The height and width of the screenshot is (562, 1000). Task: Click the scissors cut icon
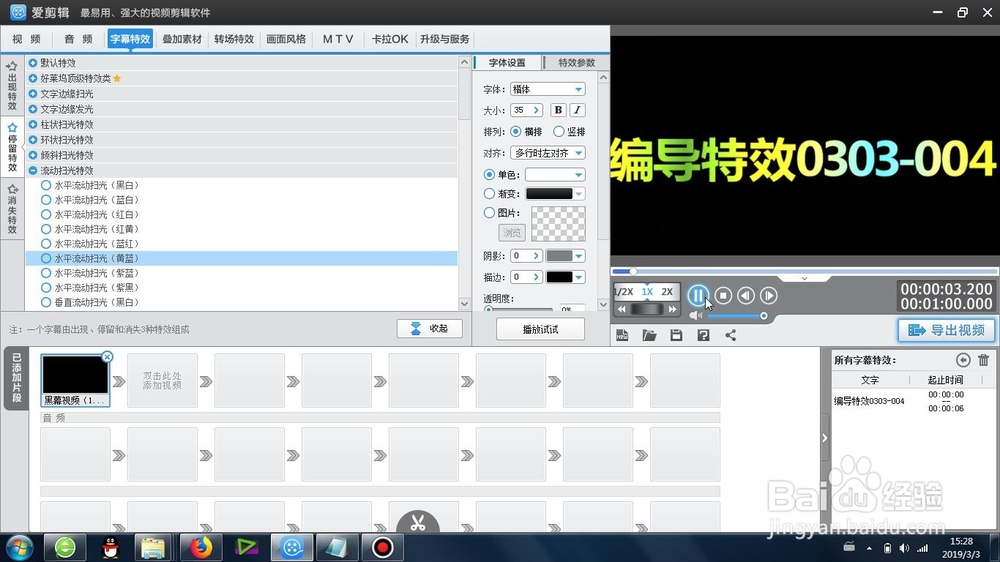(x=418, y=522)
